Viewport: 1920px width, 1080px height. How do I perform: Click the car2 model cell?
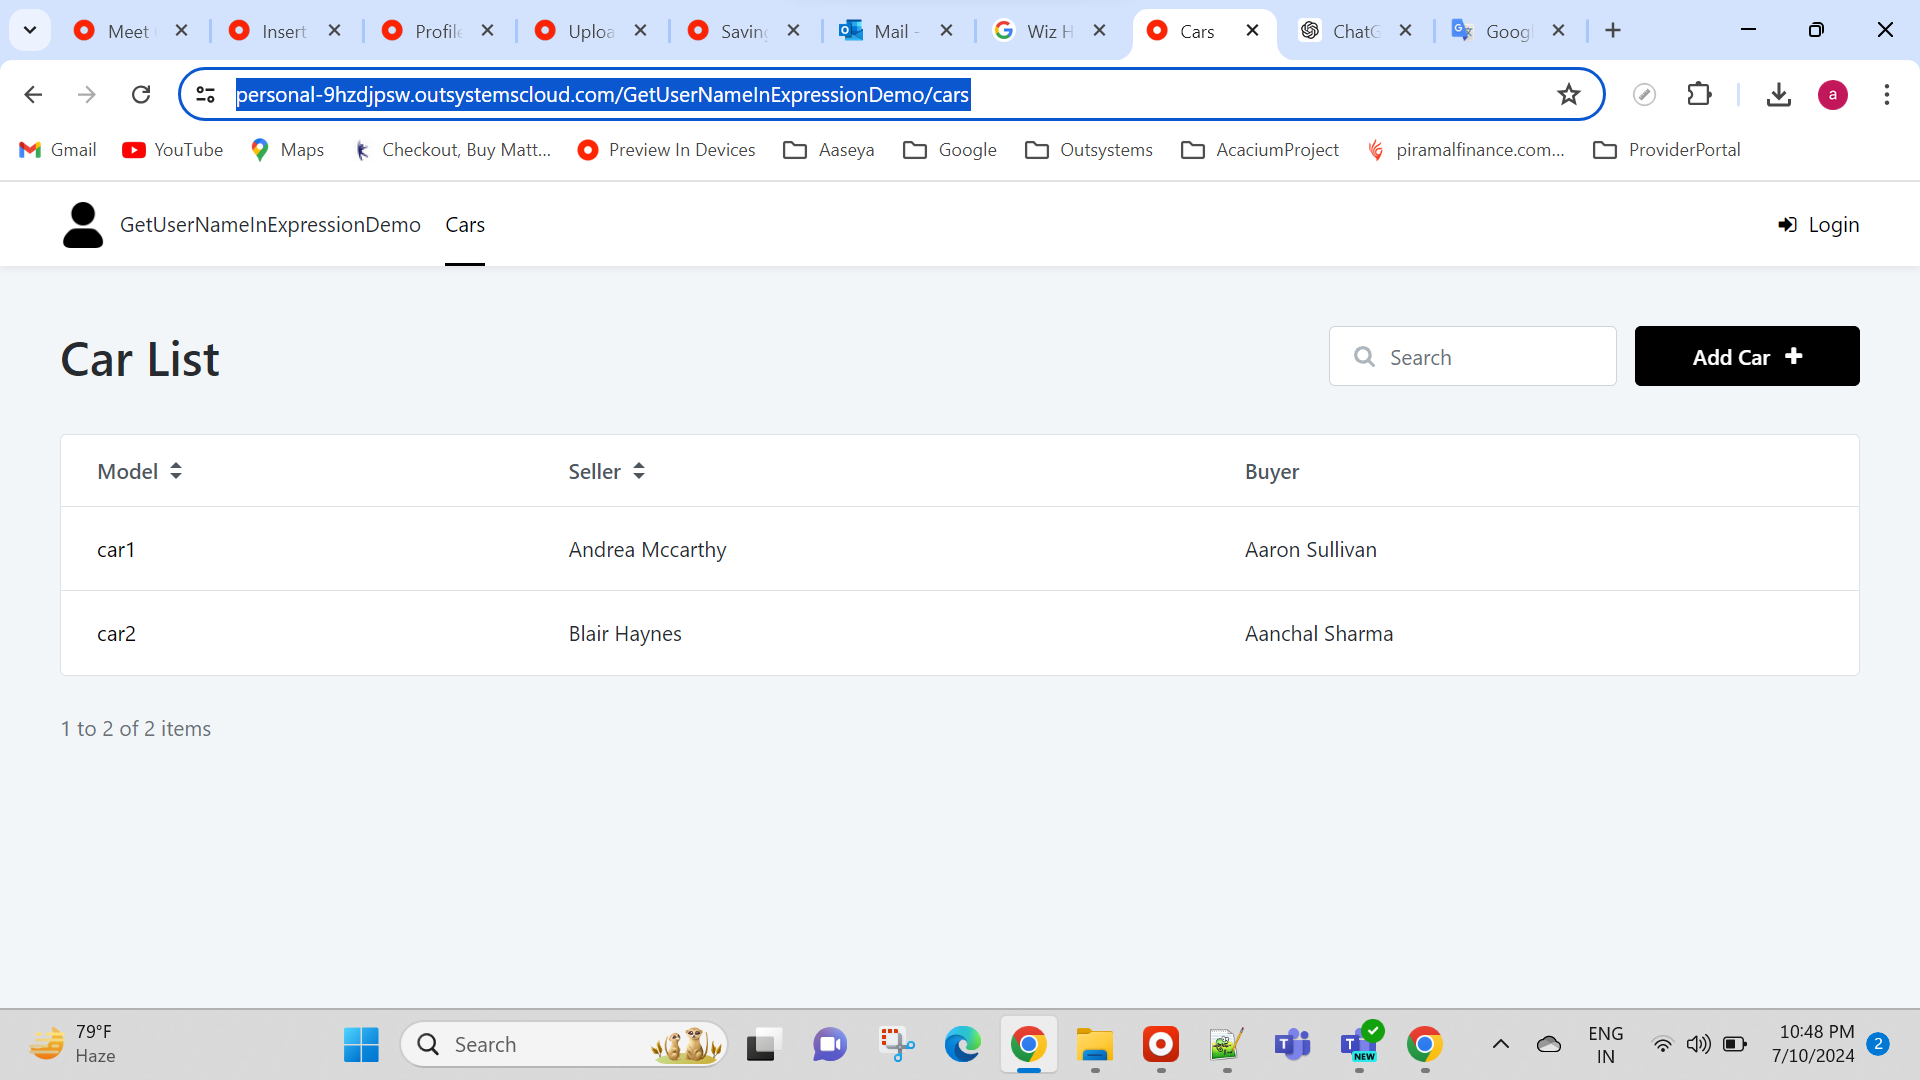116,634
